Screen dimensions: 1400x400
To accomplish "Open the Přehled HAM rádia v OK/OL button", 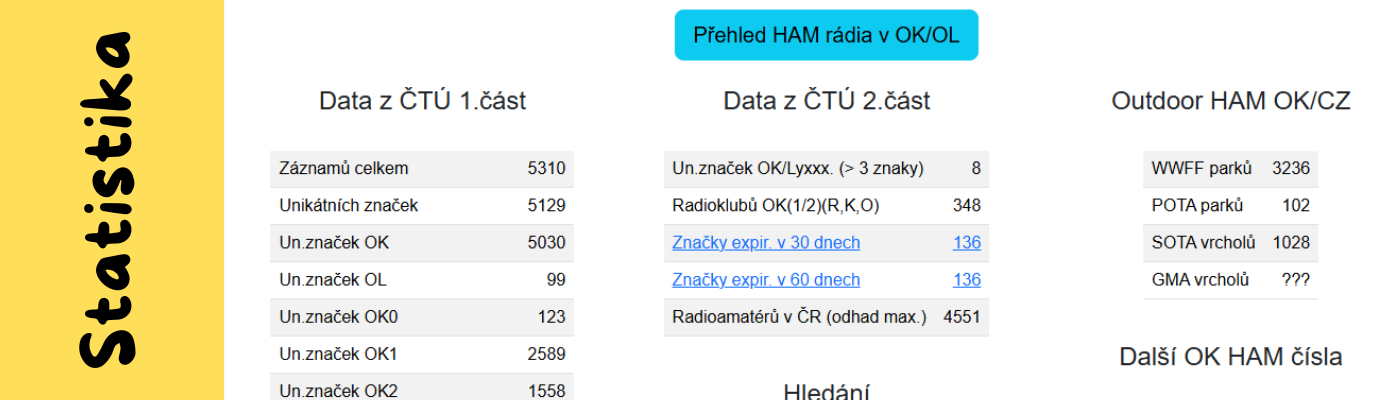I will pos(826,35).
